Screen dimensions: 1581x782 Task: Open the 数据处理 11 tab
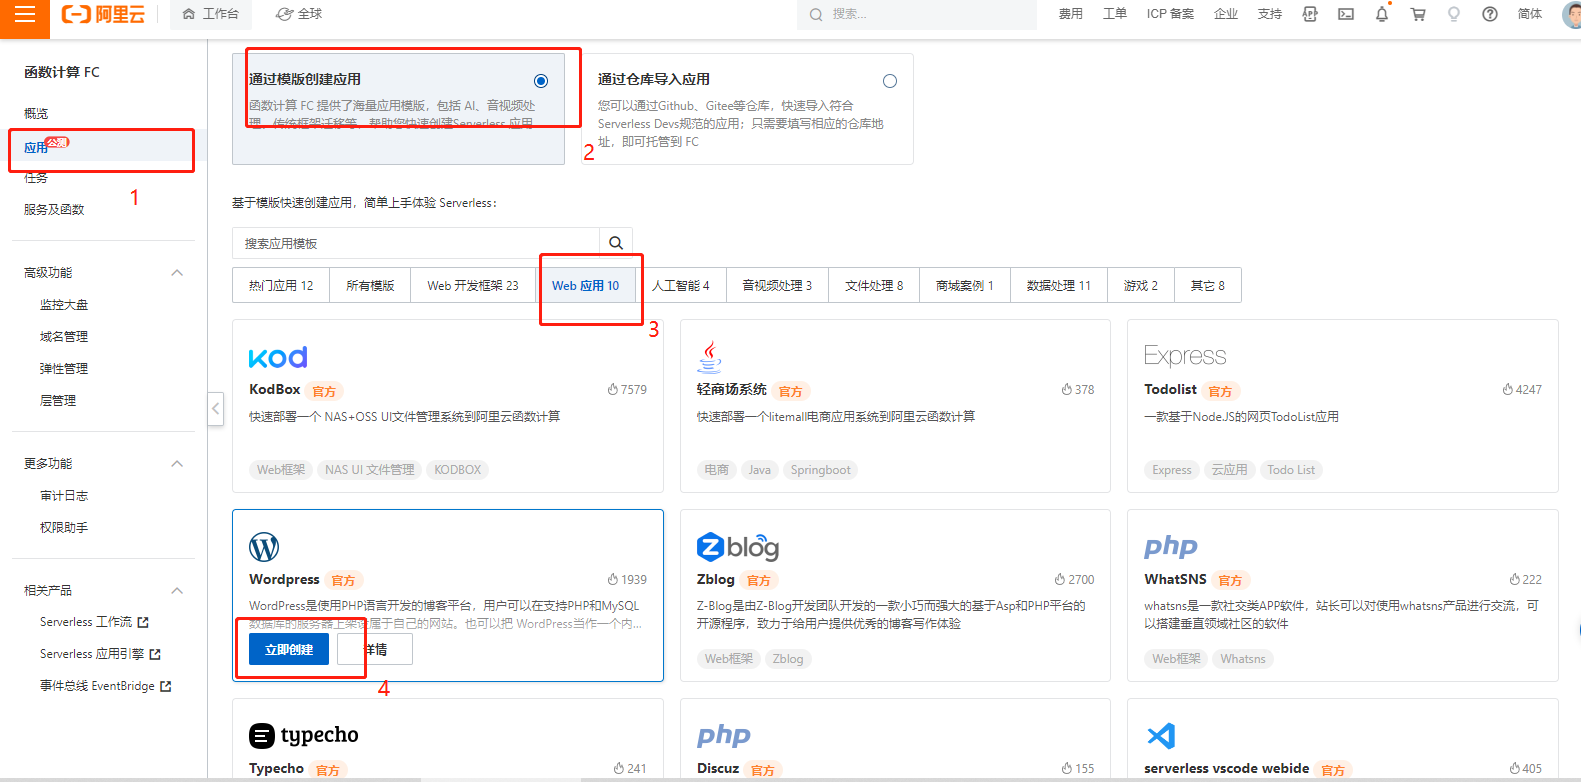tap(1059, 285)
